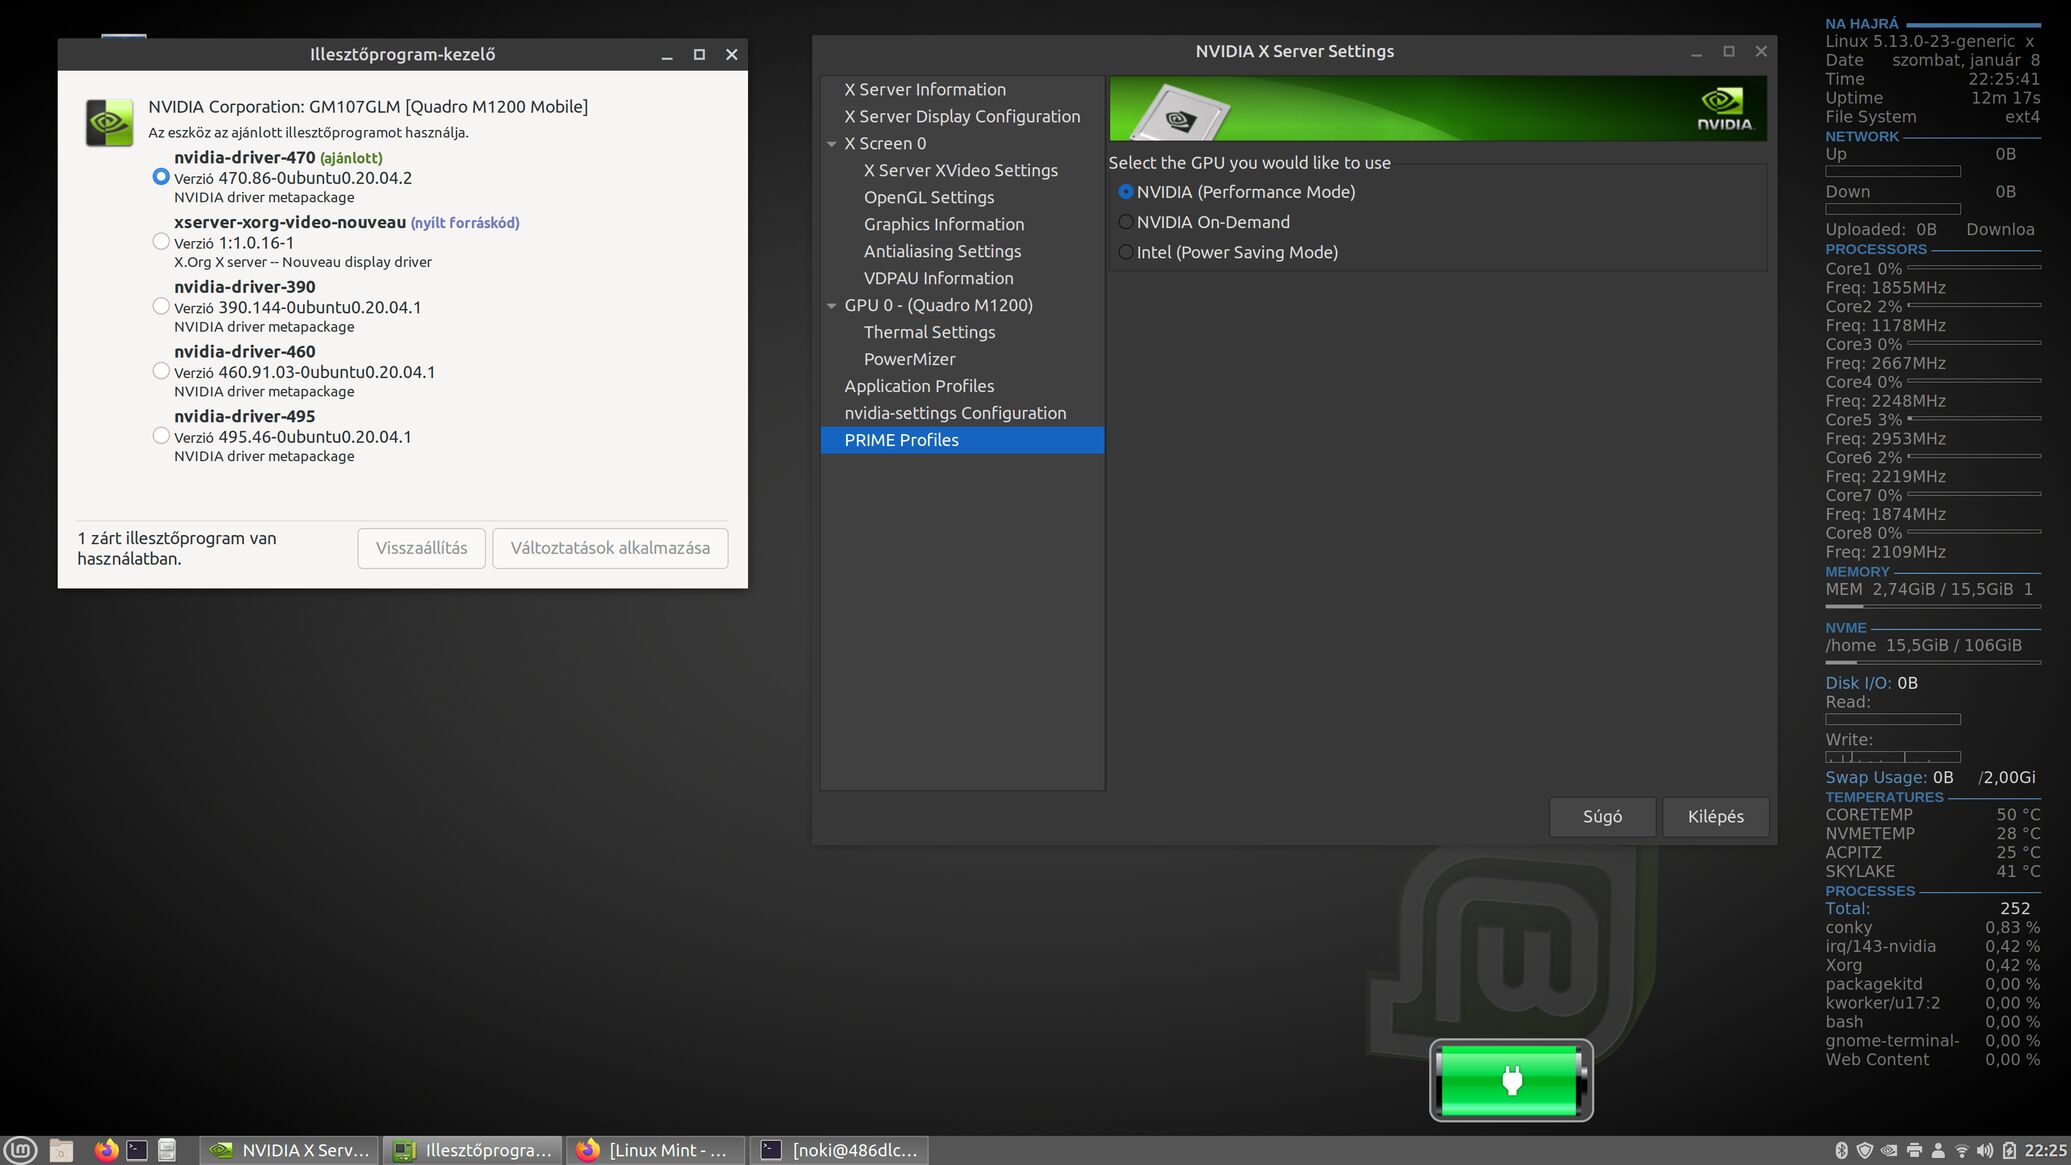This screenshot has width=2071, height=1165.
Task: Collapse the GPU 0 Quadro M1200 node
Action: pos(831,306)
